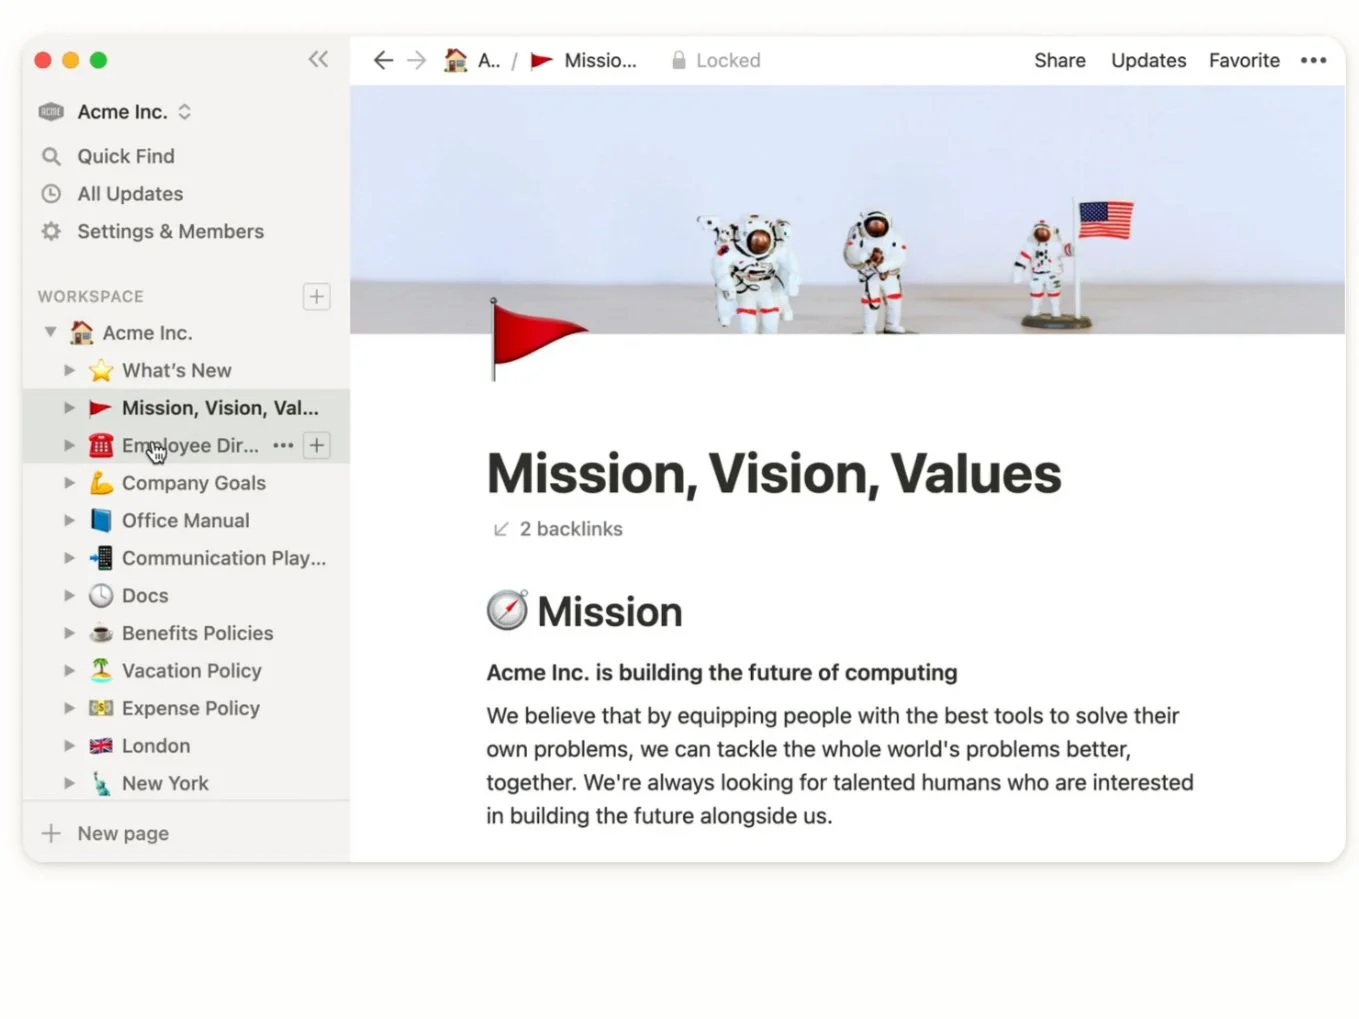Expand the What's New page

pos(69,370)
